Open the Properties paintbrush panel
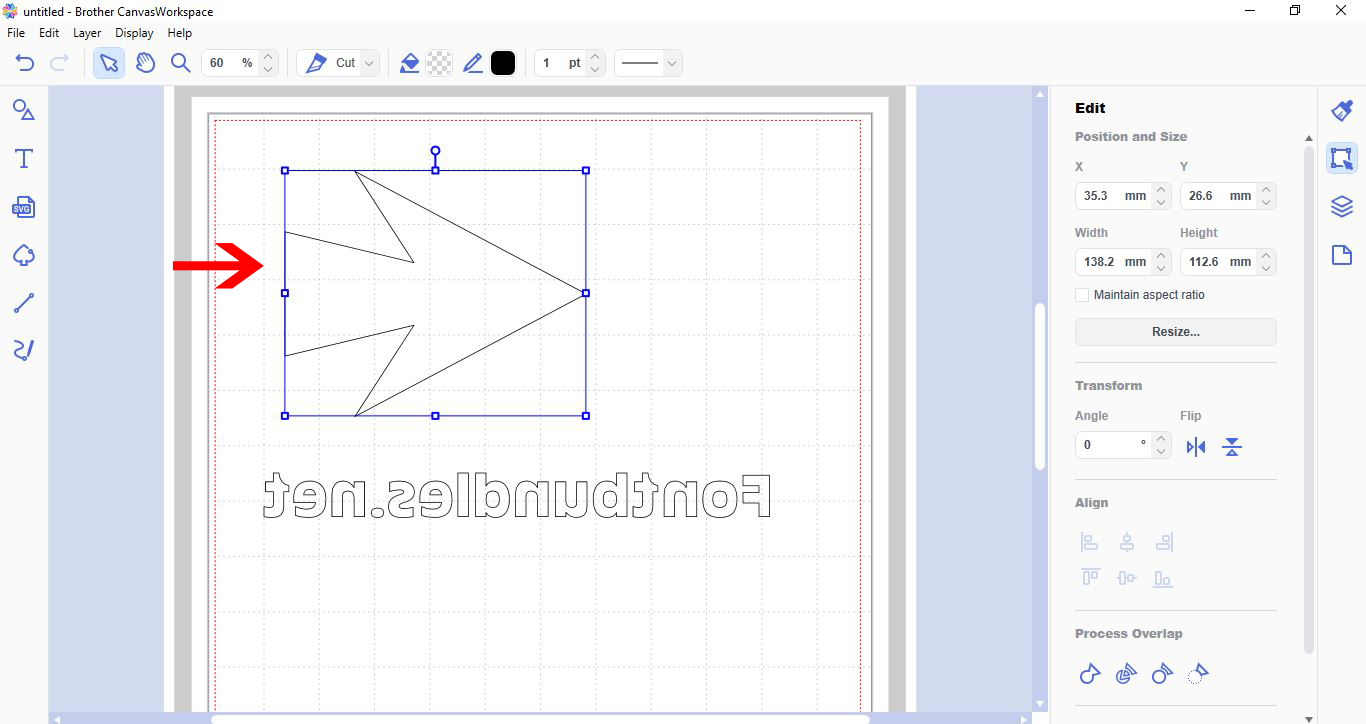 tap(1342, 110)
